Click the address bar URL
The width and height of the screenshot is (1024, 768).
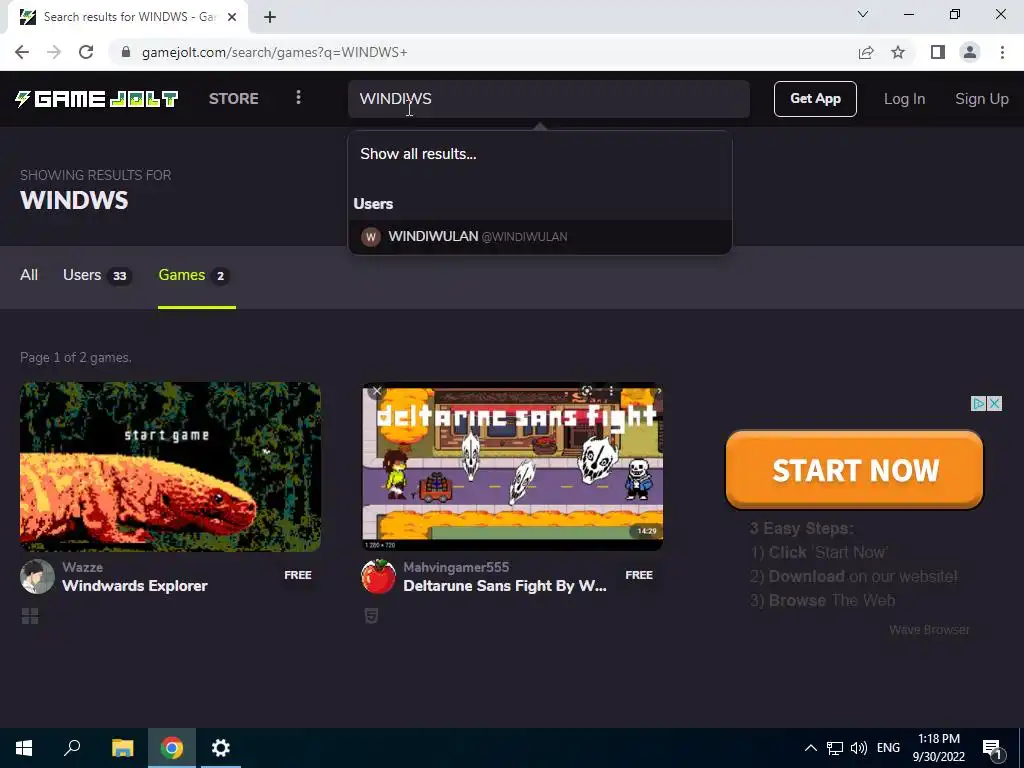(x=274, y=52)
